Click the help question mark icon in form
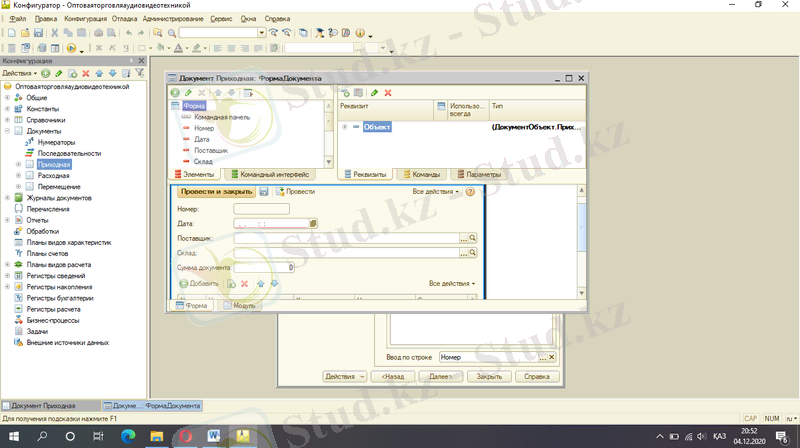800x448 pixels. pos(470,191)
